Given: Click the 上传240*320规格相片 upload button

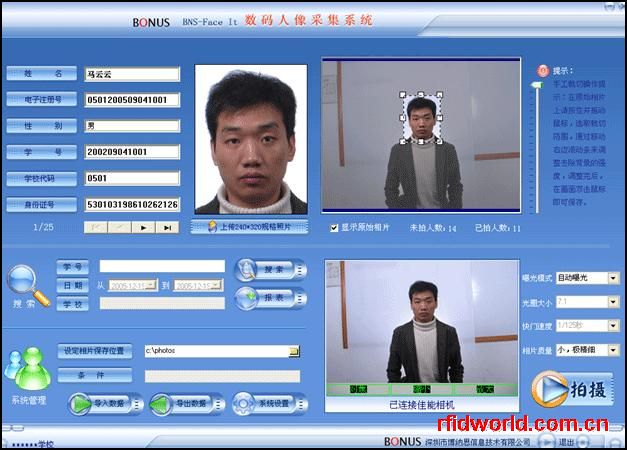Looking at the screenshot, I should (x=250, y=227).
